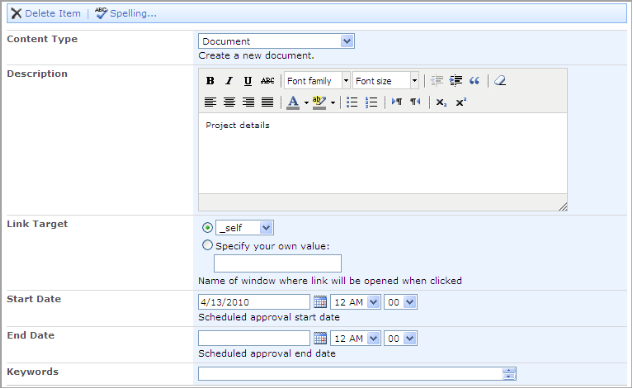Click the End Date input field
Image resolution: width=633 pixels, height=389 pixels.
(x=254, y=338)
